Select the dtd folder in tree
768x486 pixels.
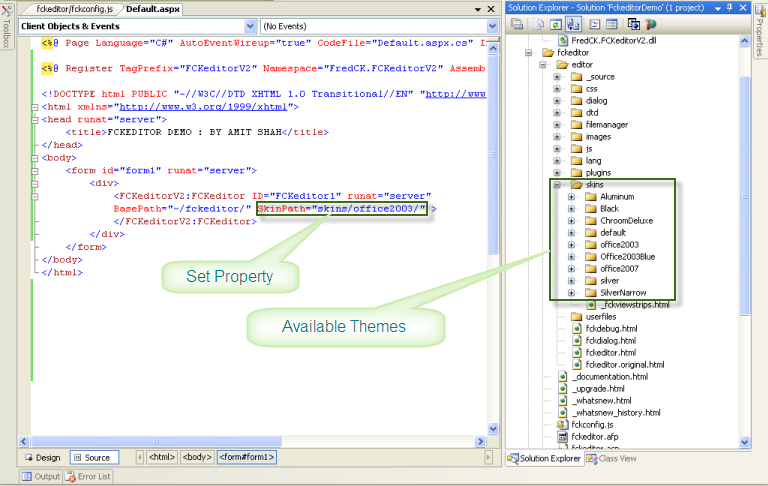pos(592,113)
